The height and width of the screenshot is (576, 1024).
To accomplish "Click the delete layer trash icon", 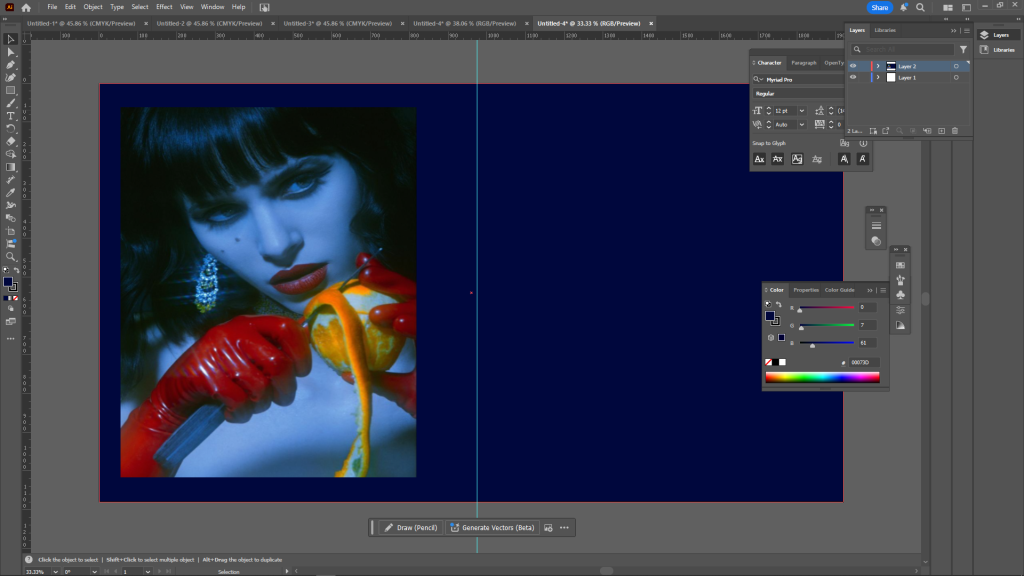I will pyautogui.click(x=955, y=131).
